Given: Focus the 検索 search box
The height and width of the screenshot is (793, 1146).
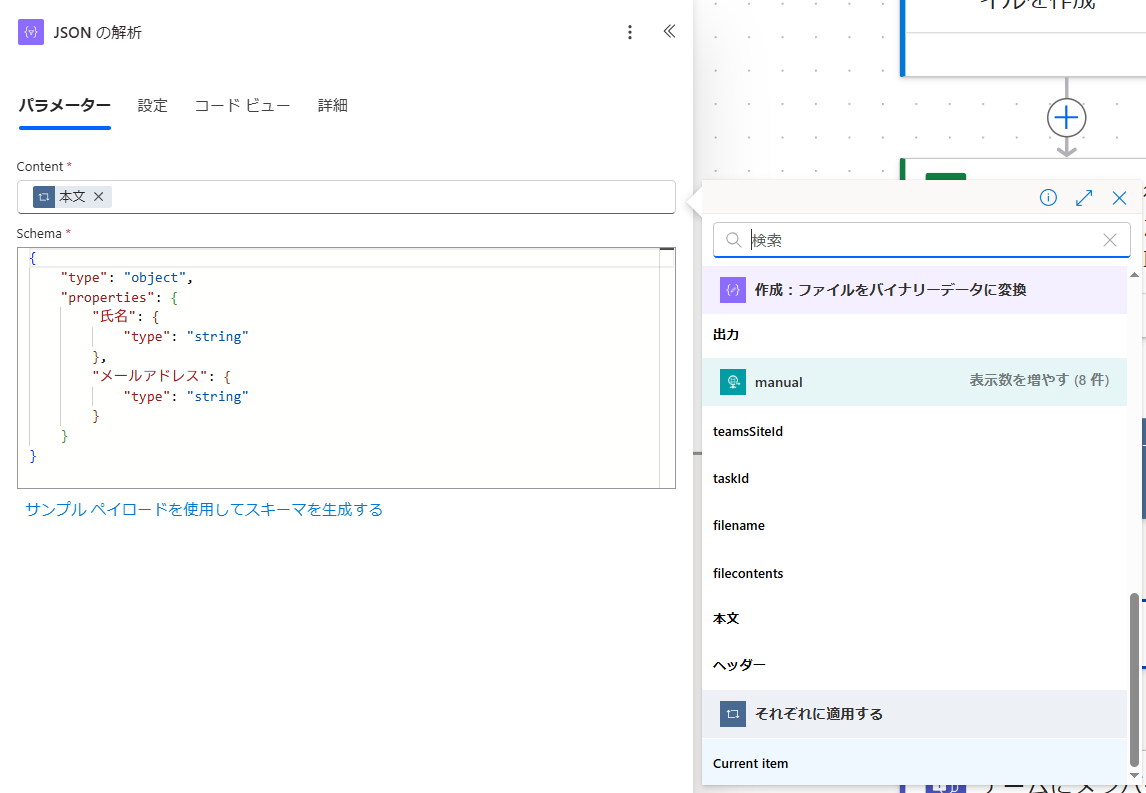Looking at the screenshot, I should pyautogui.click(x=921, y=240).
